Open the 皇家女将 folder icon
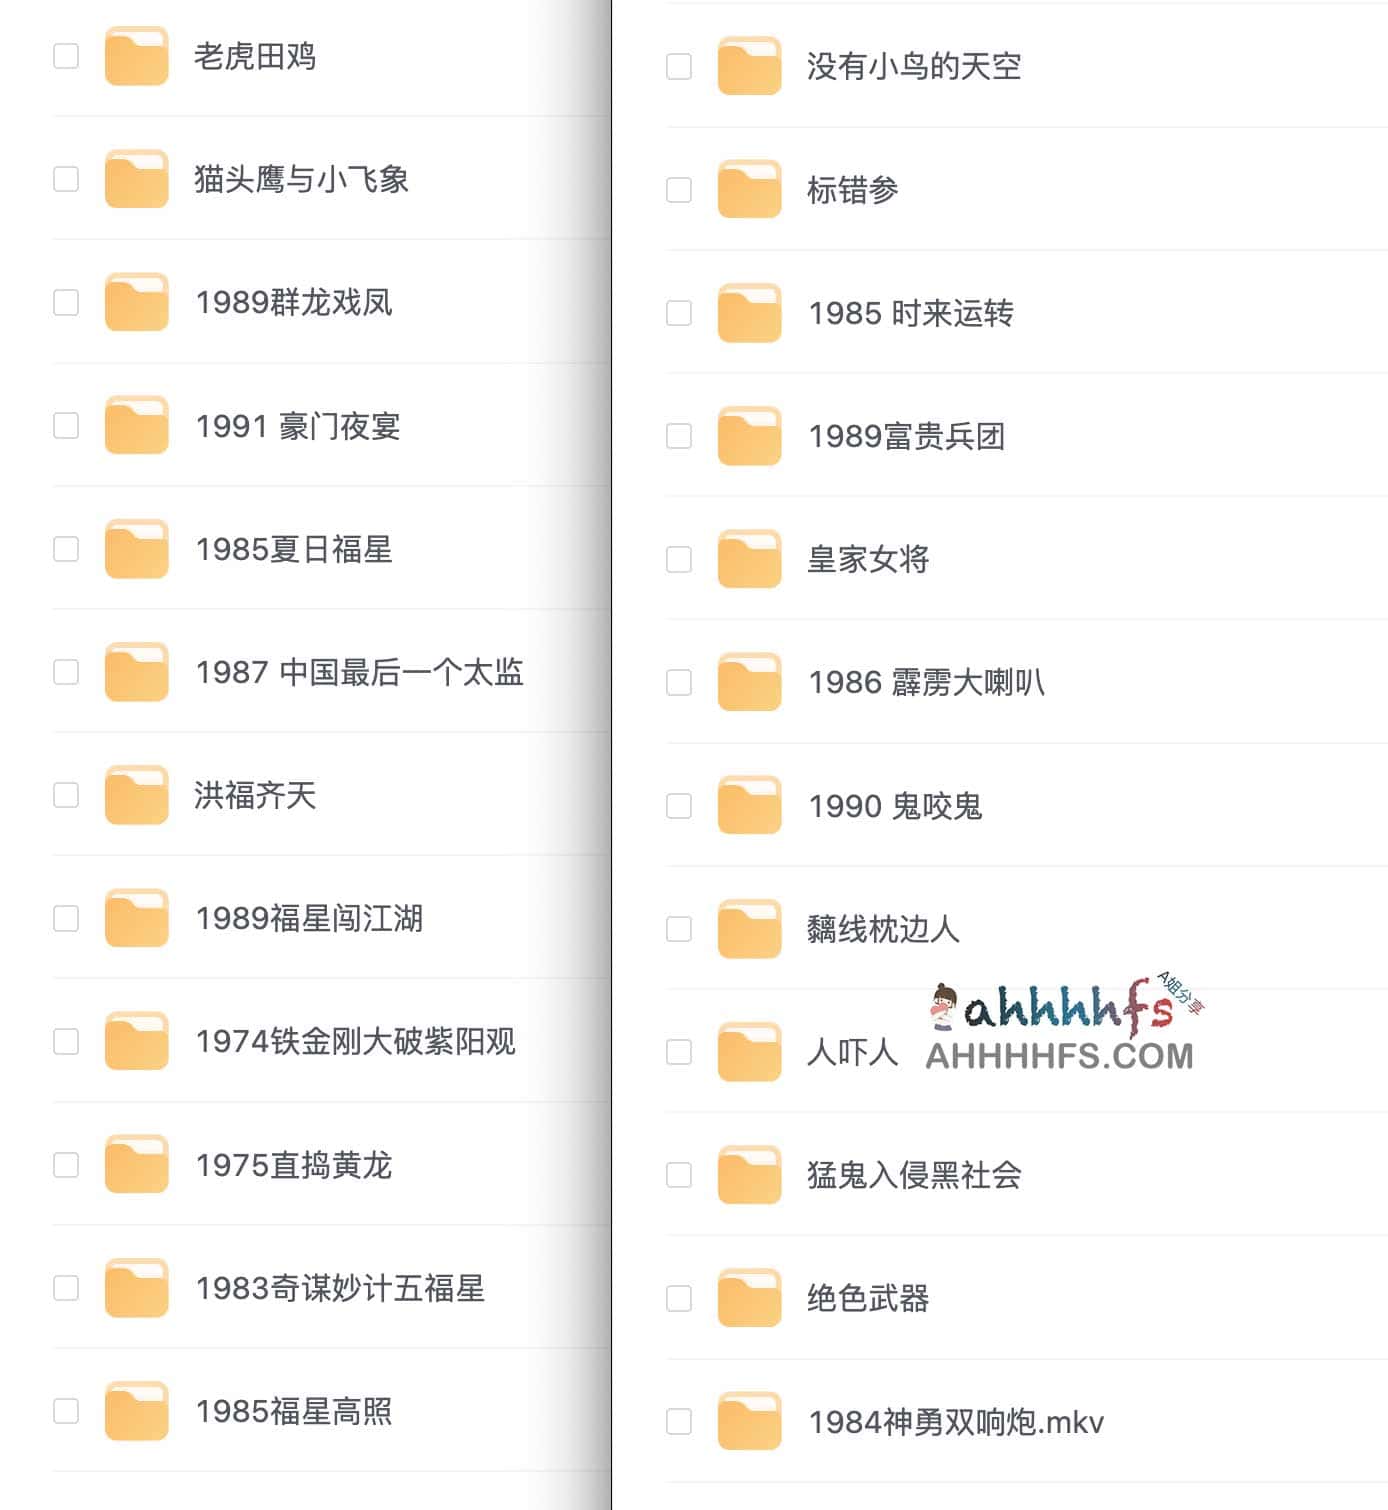1388x1510 pixels. pos(749,559)
